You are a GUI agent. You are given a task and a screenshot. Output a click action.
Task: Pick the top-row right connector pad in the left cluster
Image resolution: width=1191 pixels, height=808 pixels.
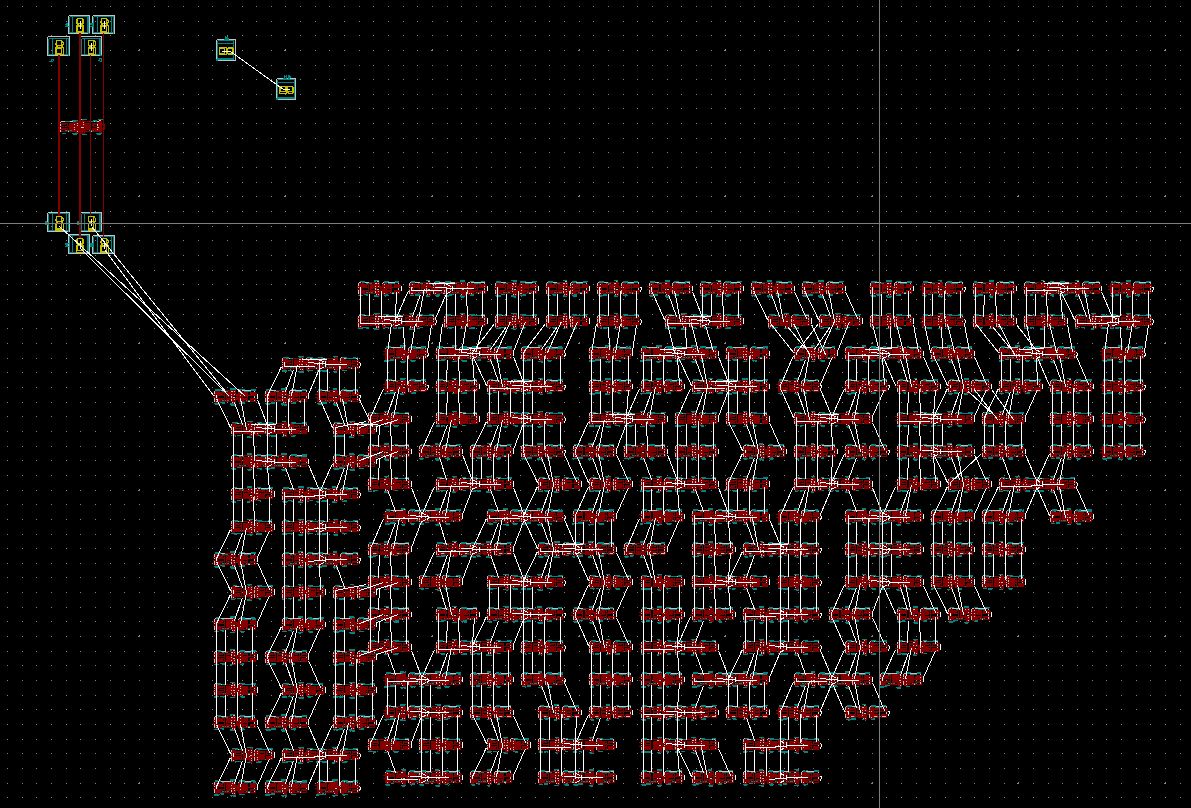104,25
